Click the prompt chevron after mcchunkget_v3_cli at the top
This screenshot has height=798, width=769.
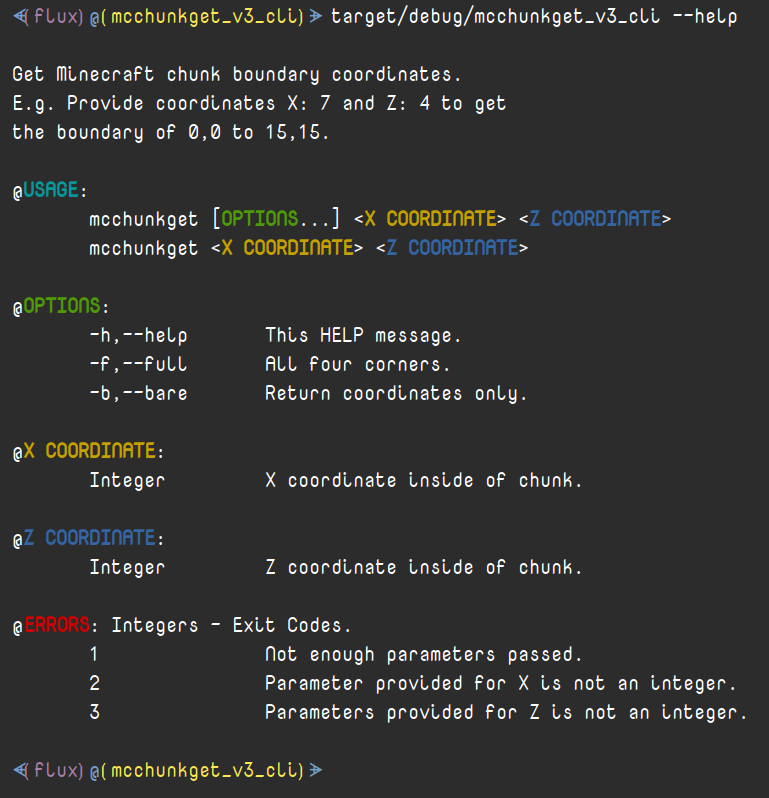[316, 17]
